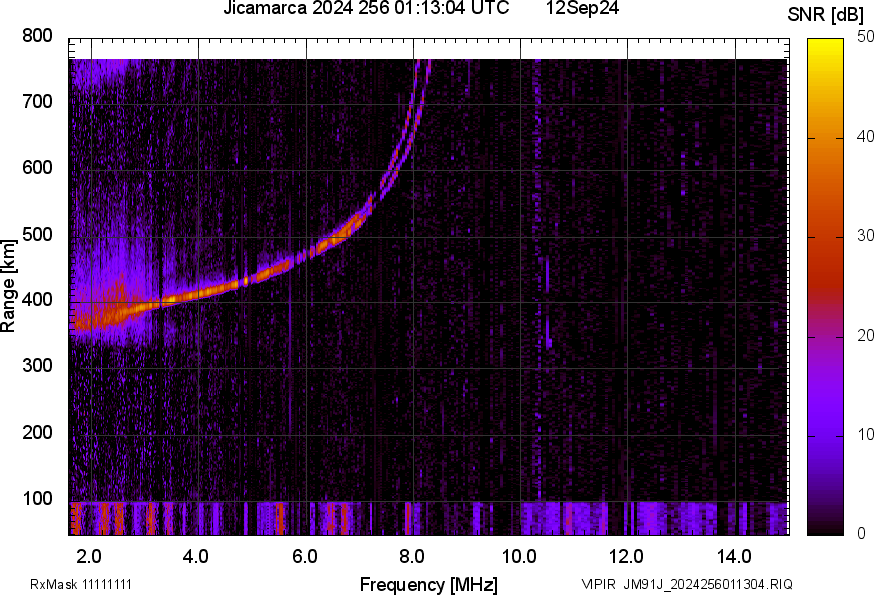
Task: Click the colorbar tick label '0'
Action: [861, 534]
